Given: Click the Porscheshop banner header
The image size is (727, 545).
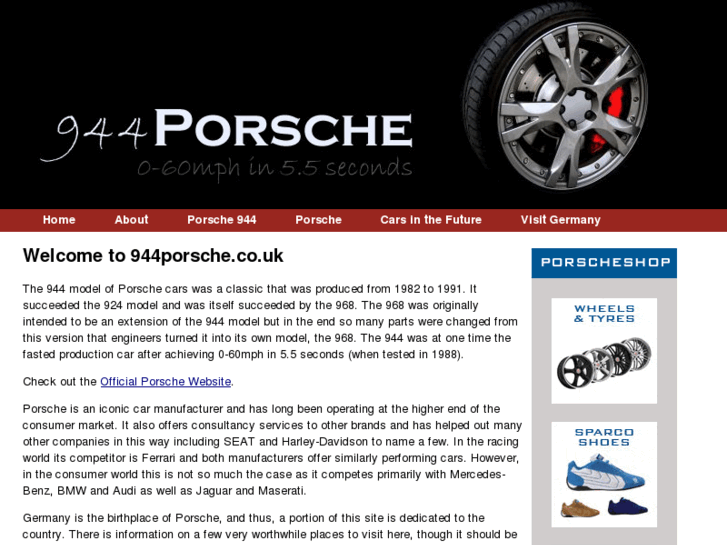Looking at the screenshot, I should (604, 263).
